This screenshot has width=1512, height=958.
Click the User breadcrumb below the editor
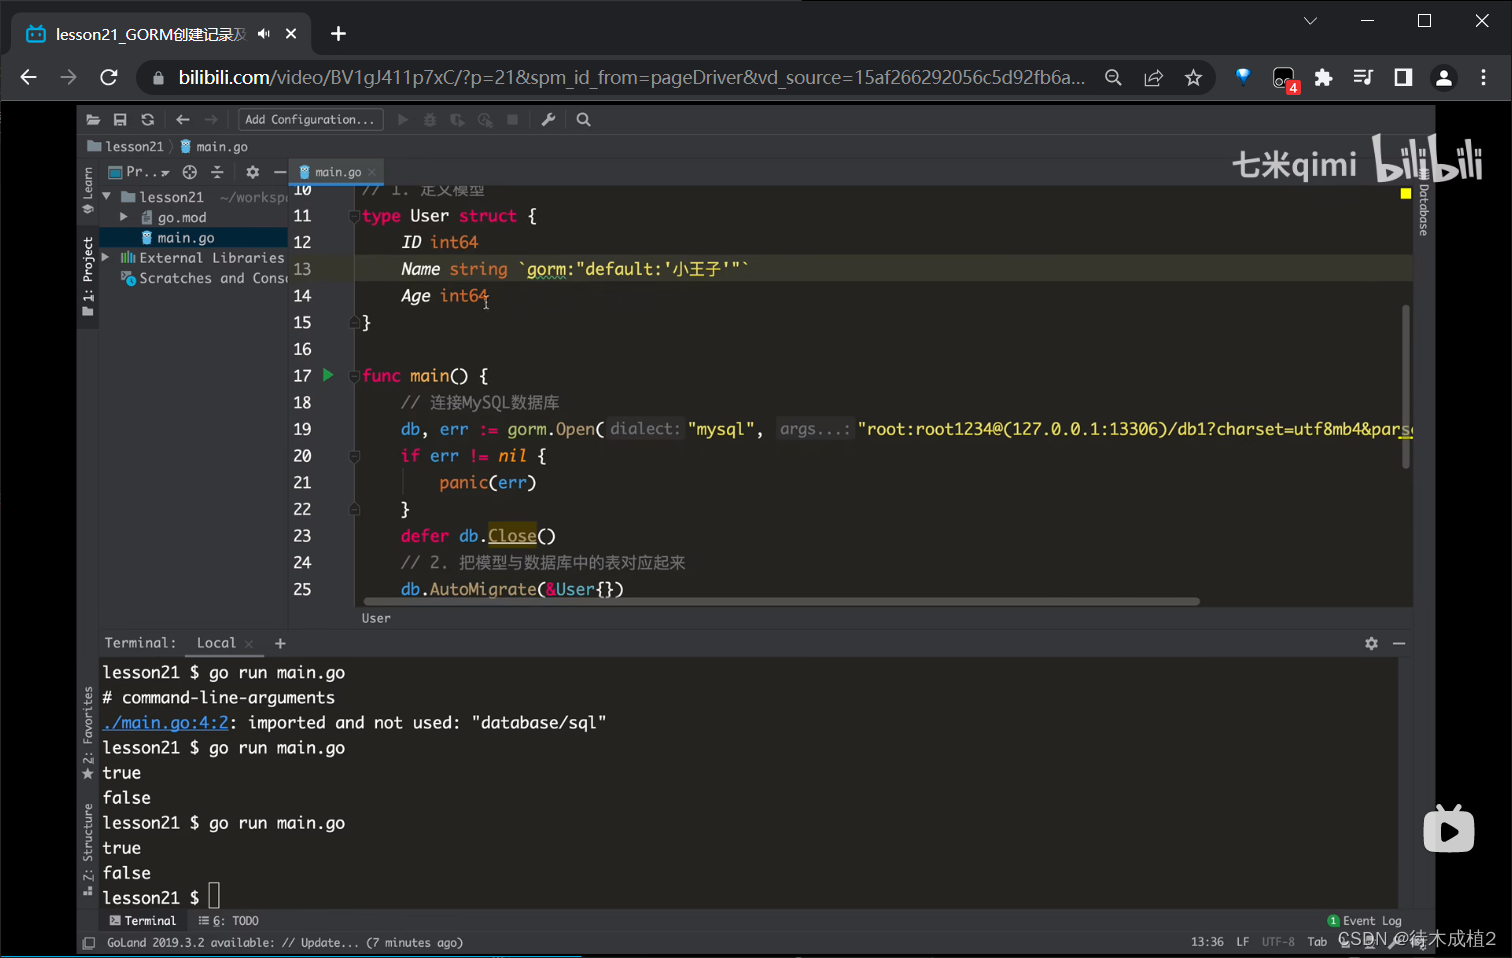tap(376, 618)
